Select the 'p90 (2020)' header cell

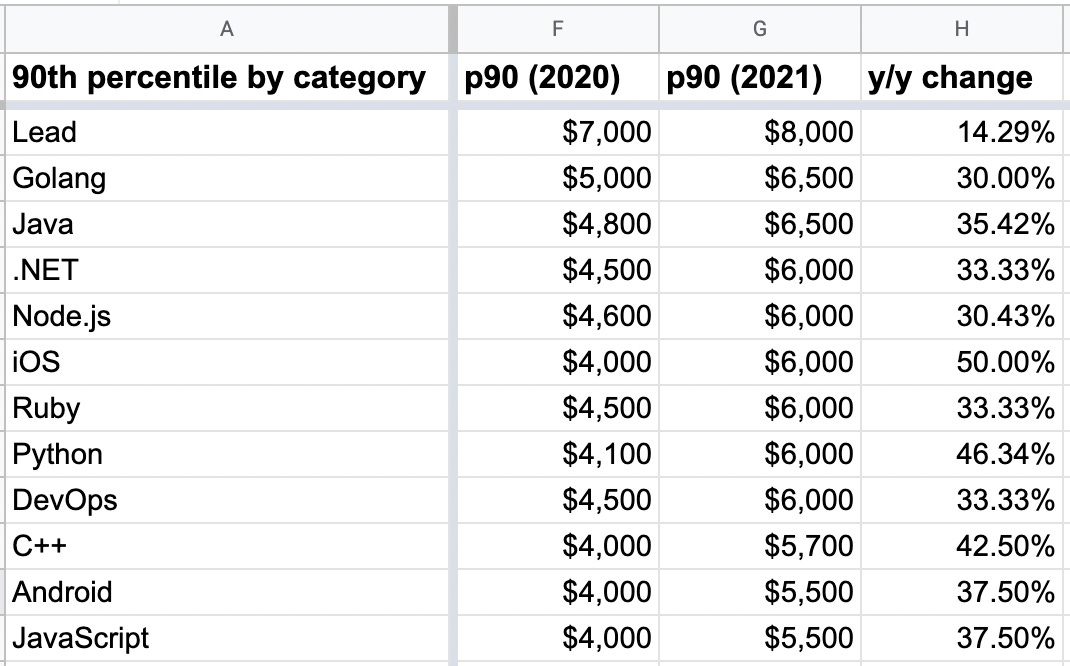point(557,77)
